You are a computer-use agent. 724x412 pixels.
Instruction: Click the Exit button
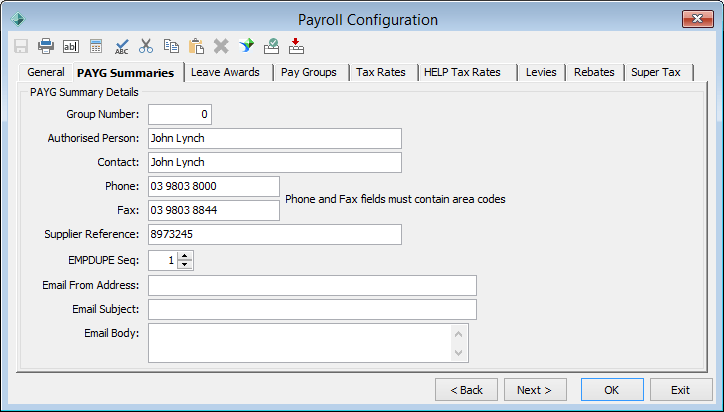tap(681, 390)
